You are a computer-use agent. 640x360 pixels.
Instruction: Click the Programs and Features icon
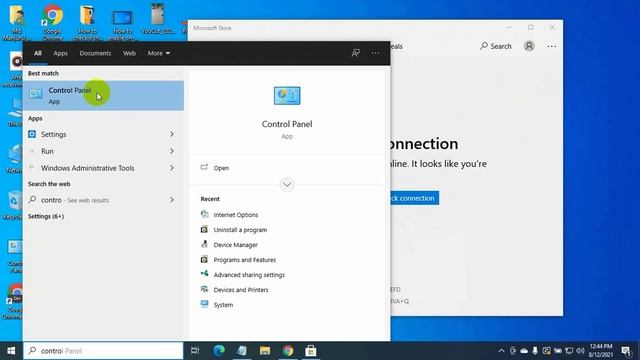coord(204,259)
